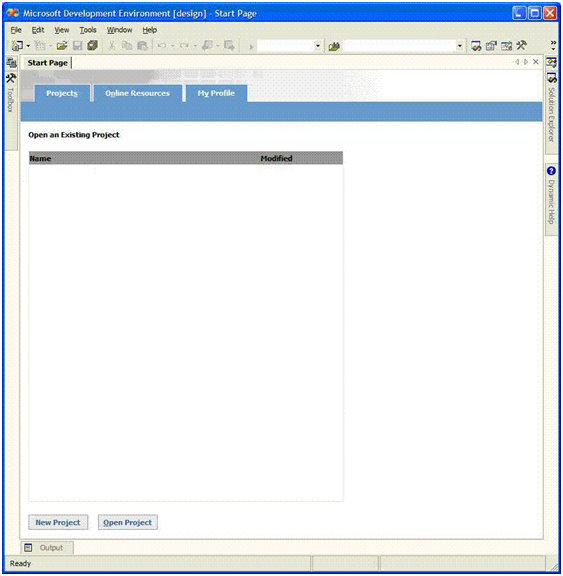The image size is (563, 576).
Task: Open the Output window tab
Action: click(x=46, y=548)
